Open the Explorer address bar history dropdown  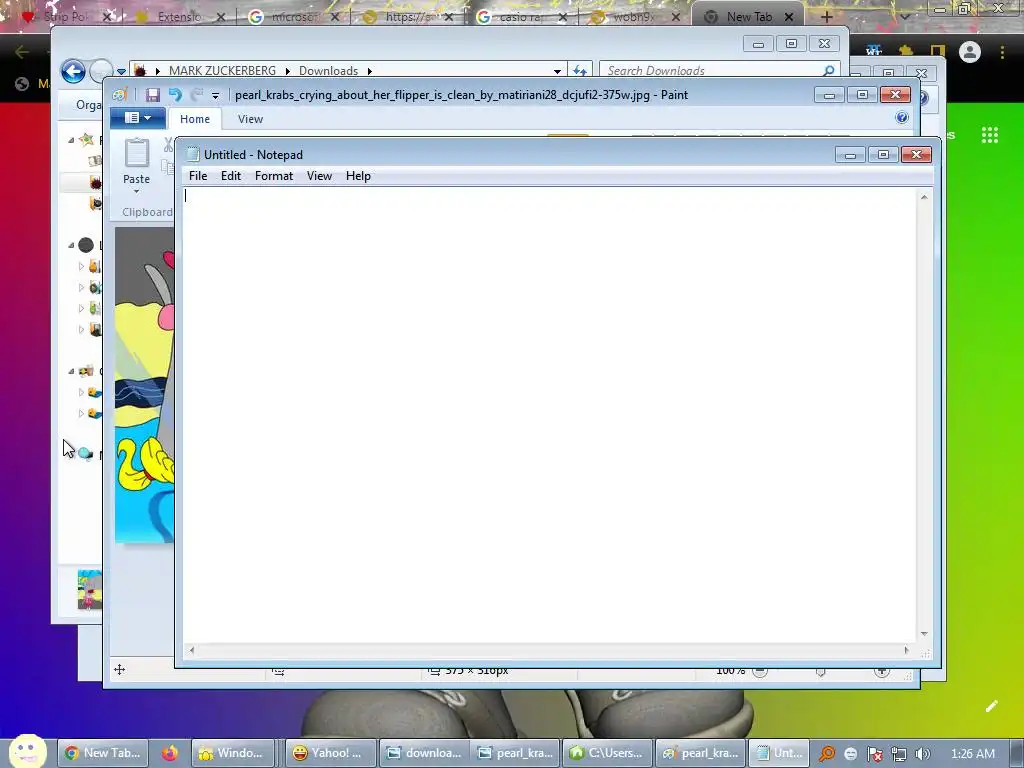(x=557, y=71)
